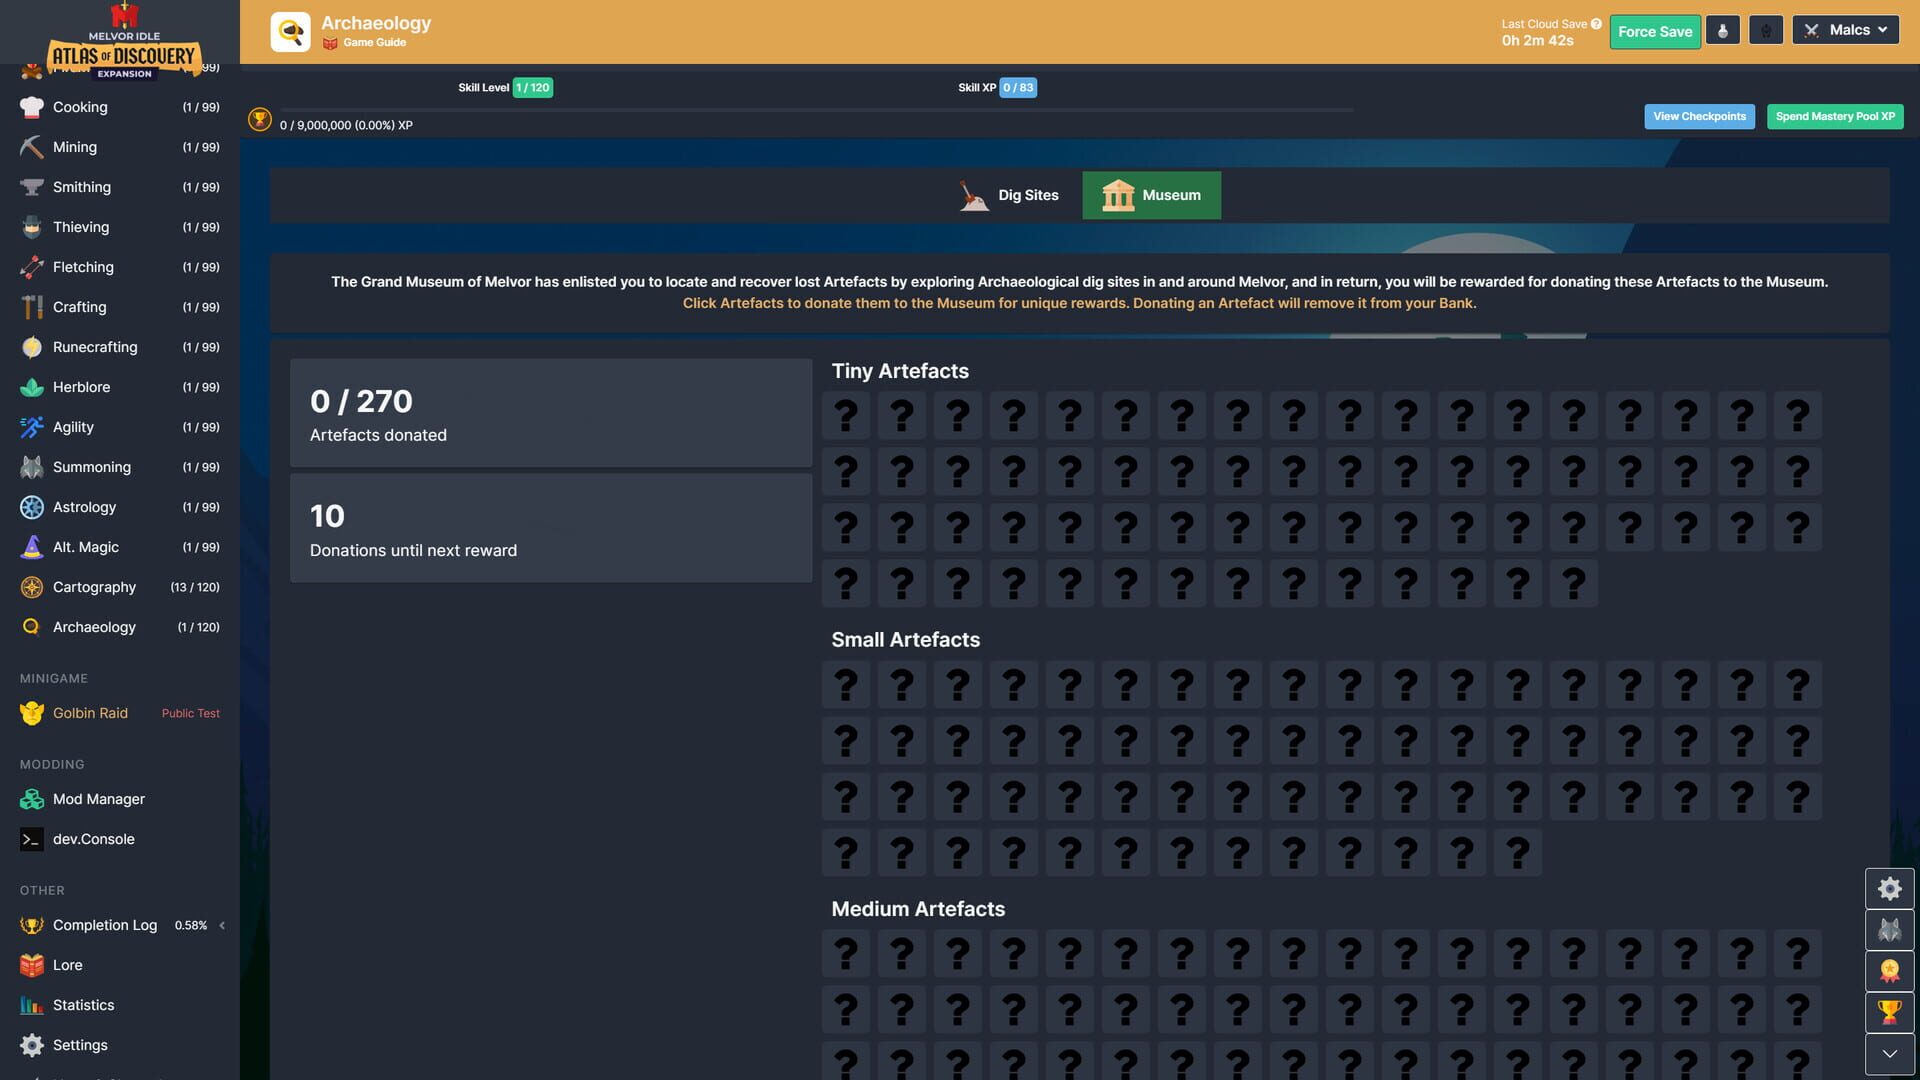Select the Museum tab
Image resolution: width=1920 pixels, height=1080 pixels.
pos(1151,195)
